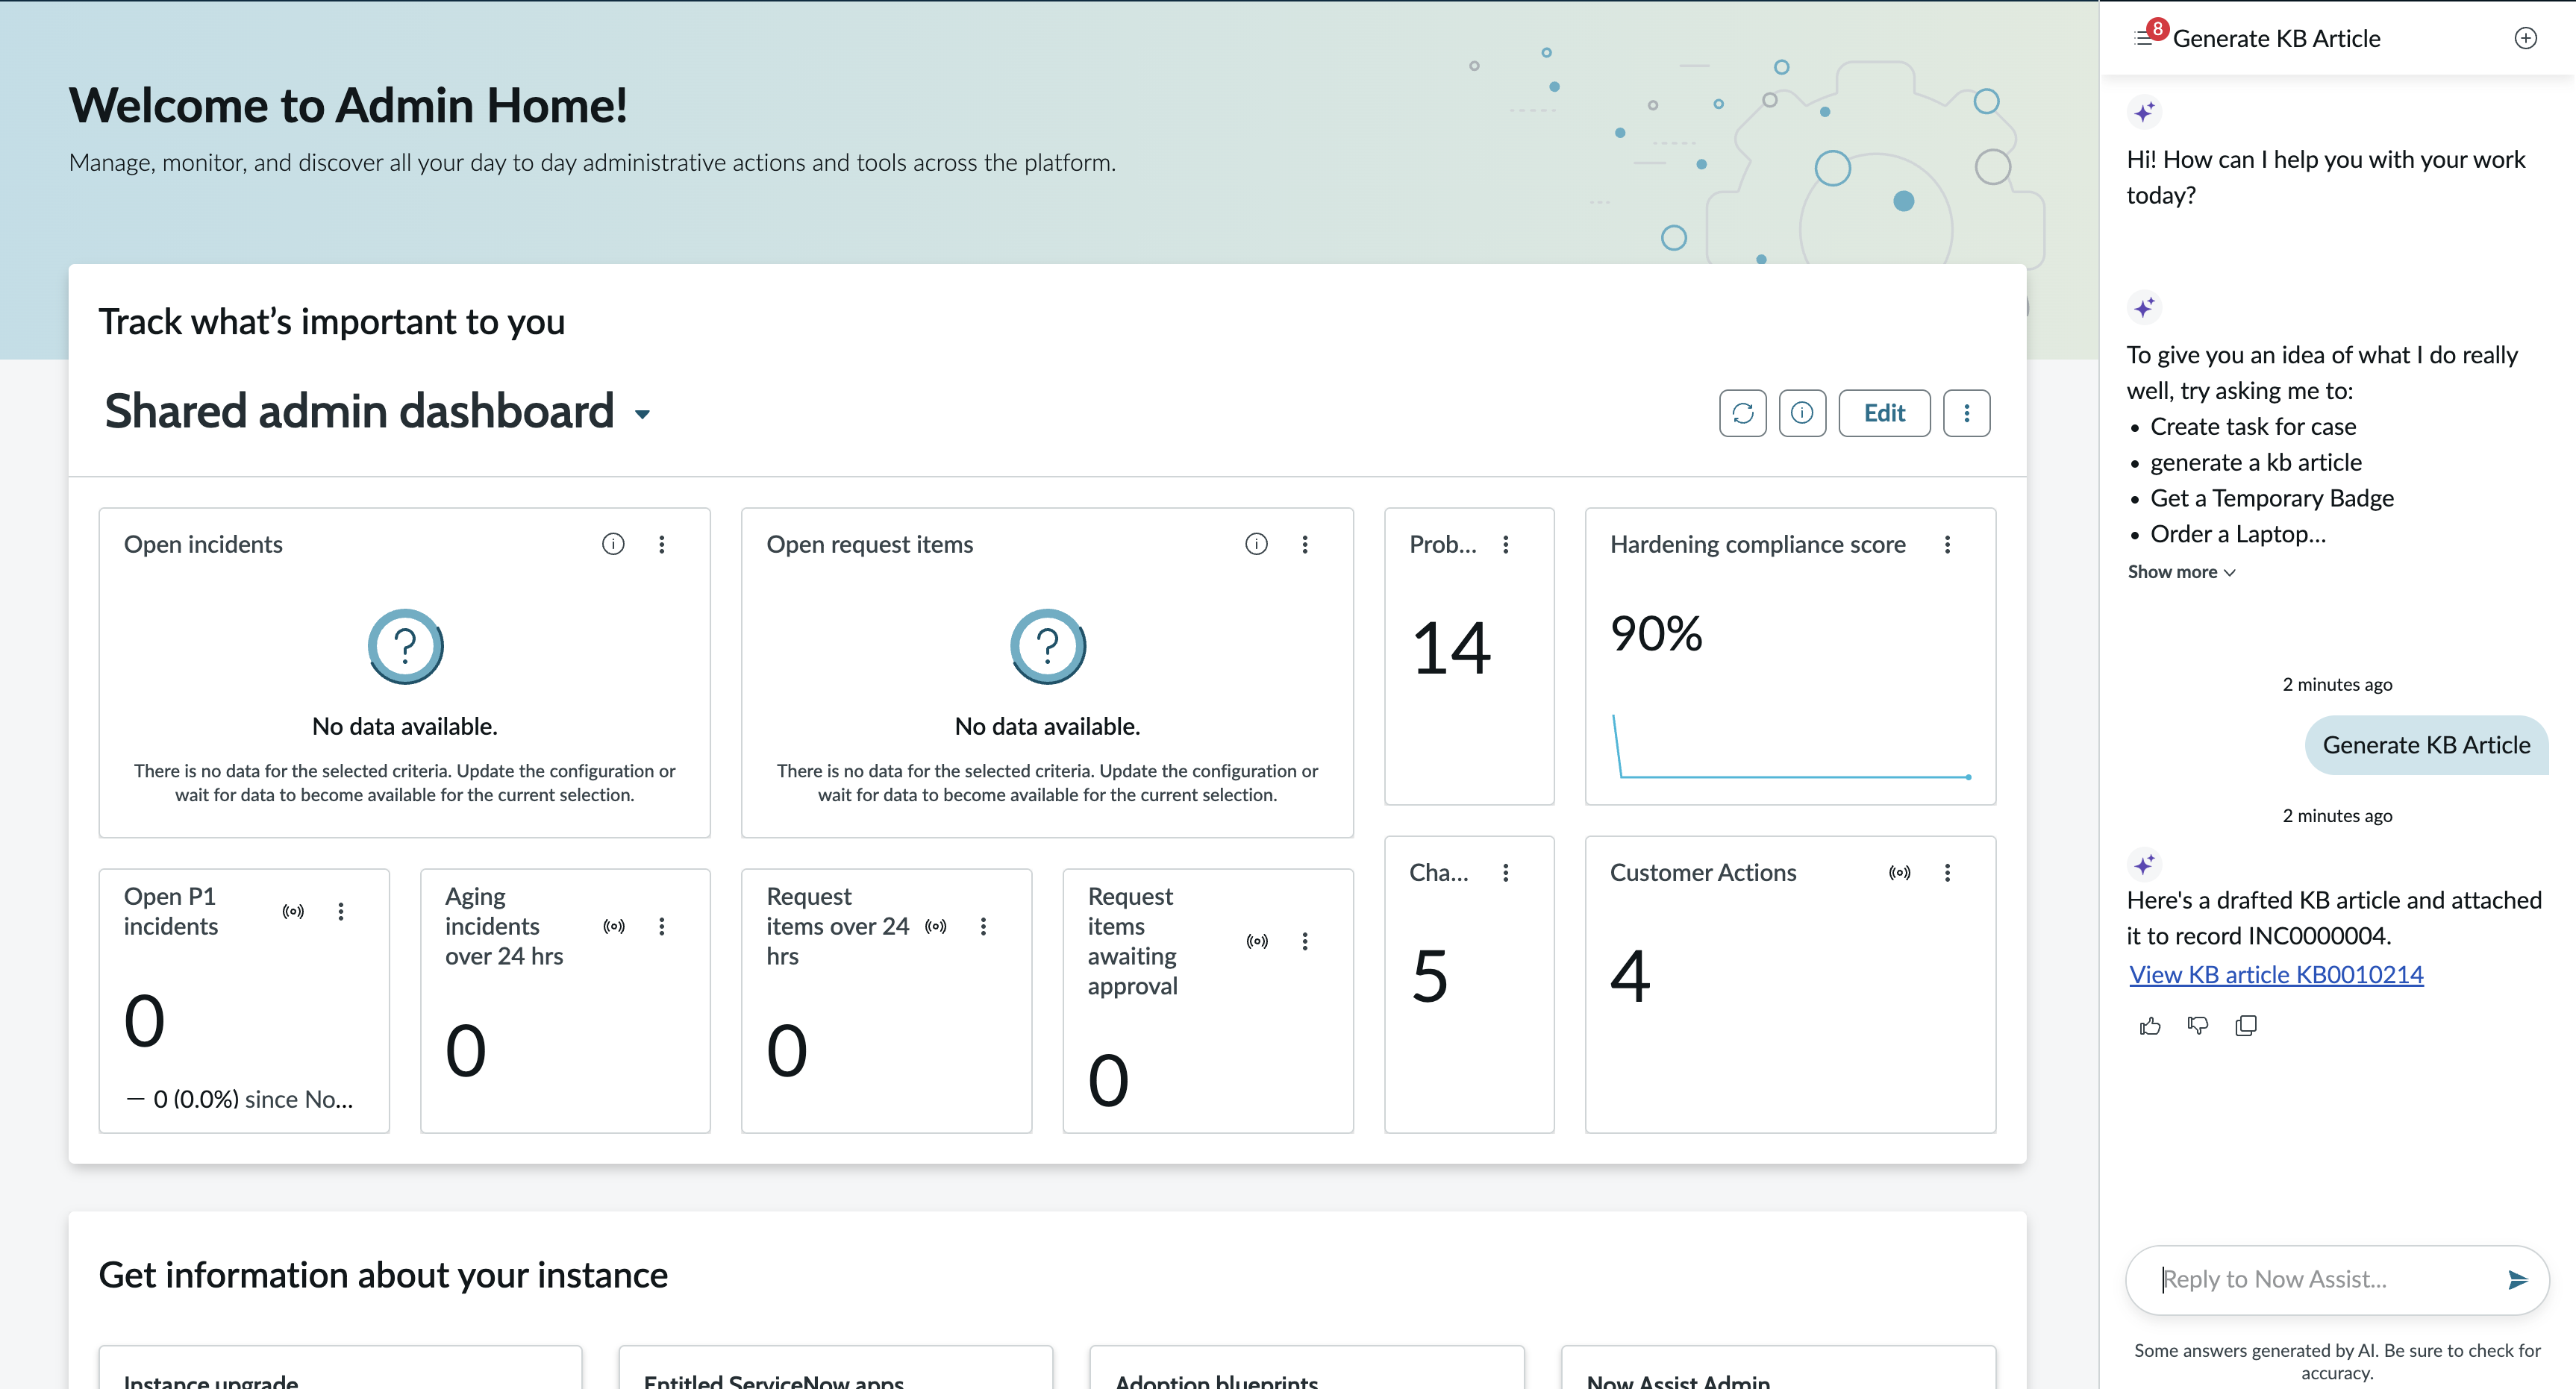The image size is (2576, 1389).
Task: Click Aging incidents over 24 hrs real-time icon
Action: click(614, 926)
